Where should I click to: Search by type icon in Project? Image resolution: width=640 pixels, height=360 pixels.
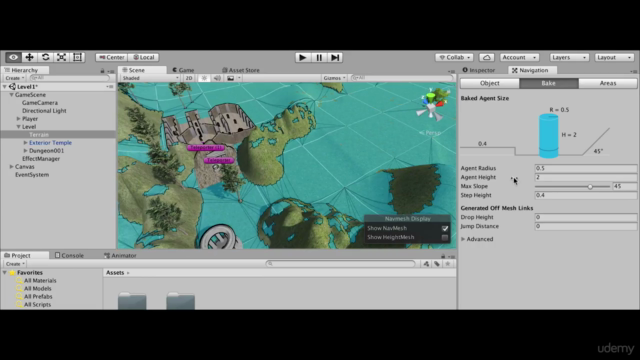426,264
